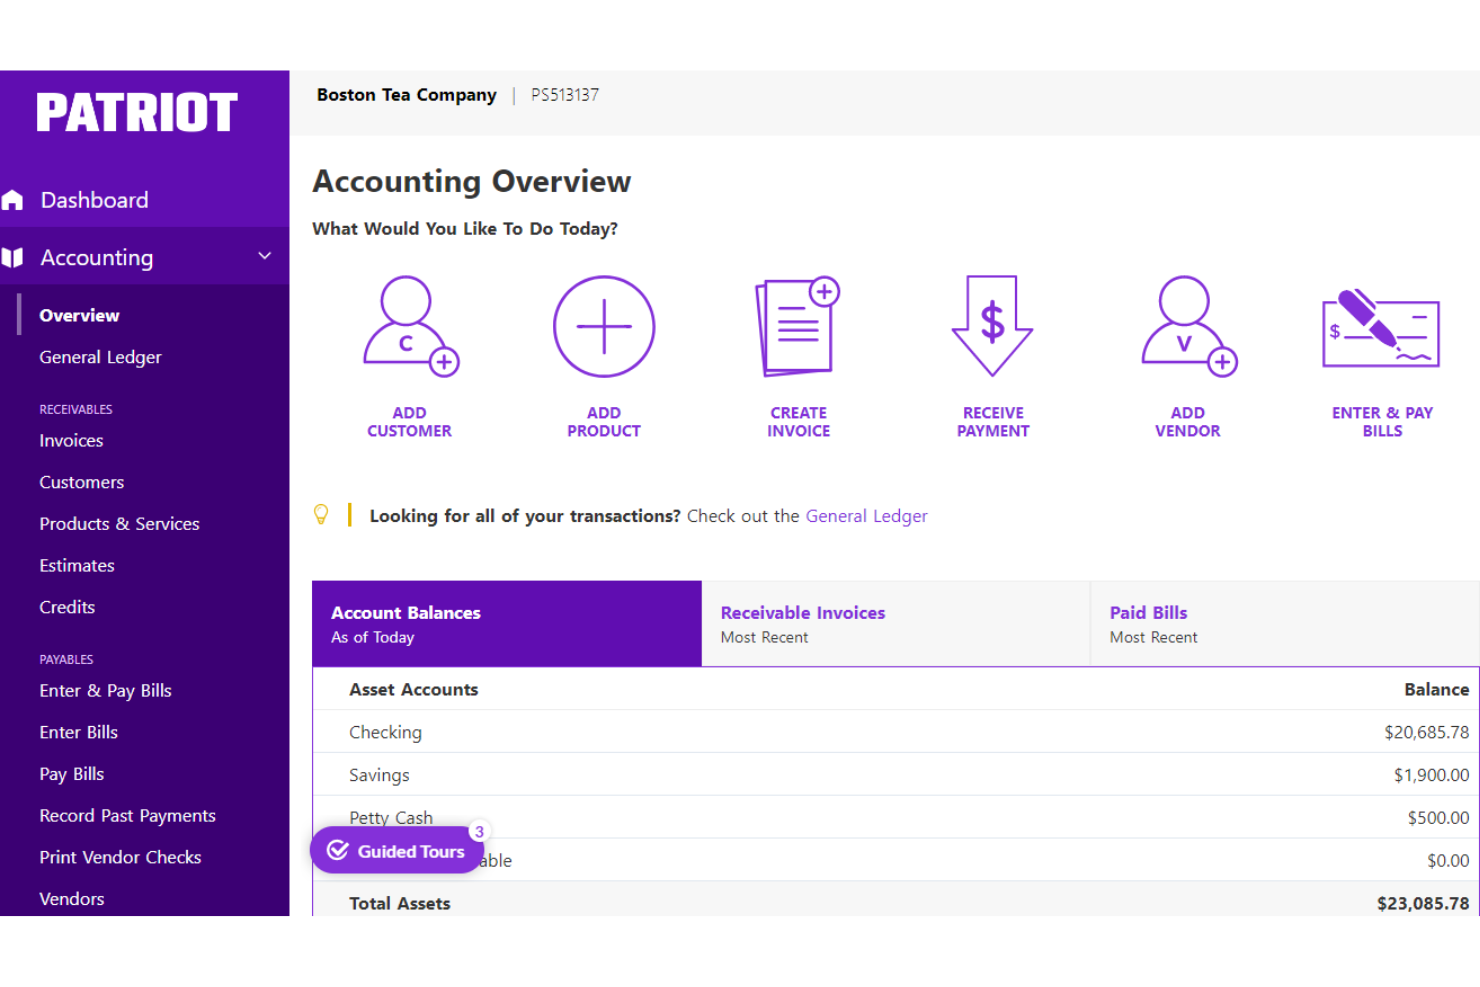Click the Patriot logo
This screenshot has width=1480, height=987.
click(x=137, y=112)
